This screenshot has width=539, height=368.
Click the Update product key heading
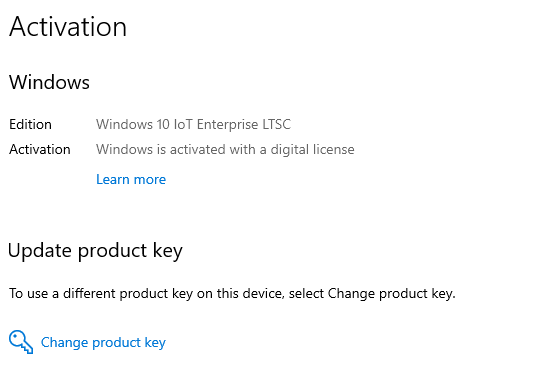95,251
